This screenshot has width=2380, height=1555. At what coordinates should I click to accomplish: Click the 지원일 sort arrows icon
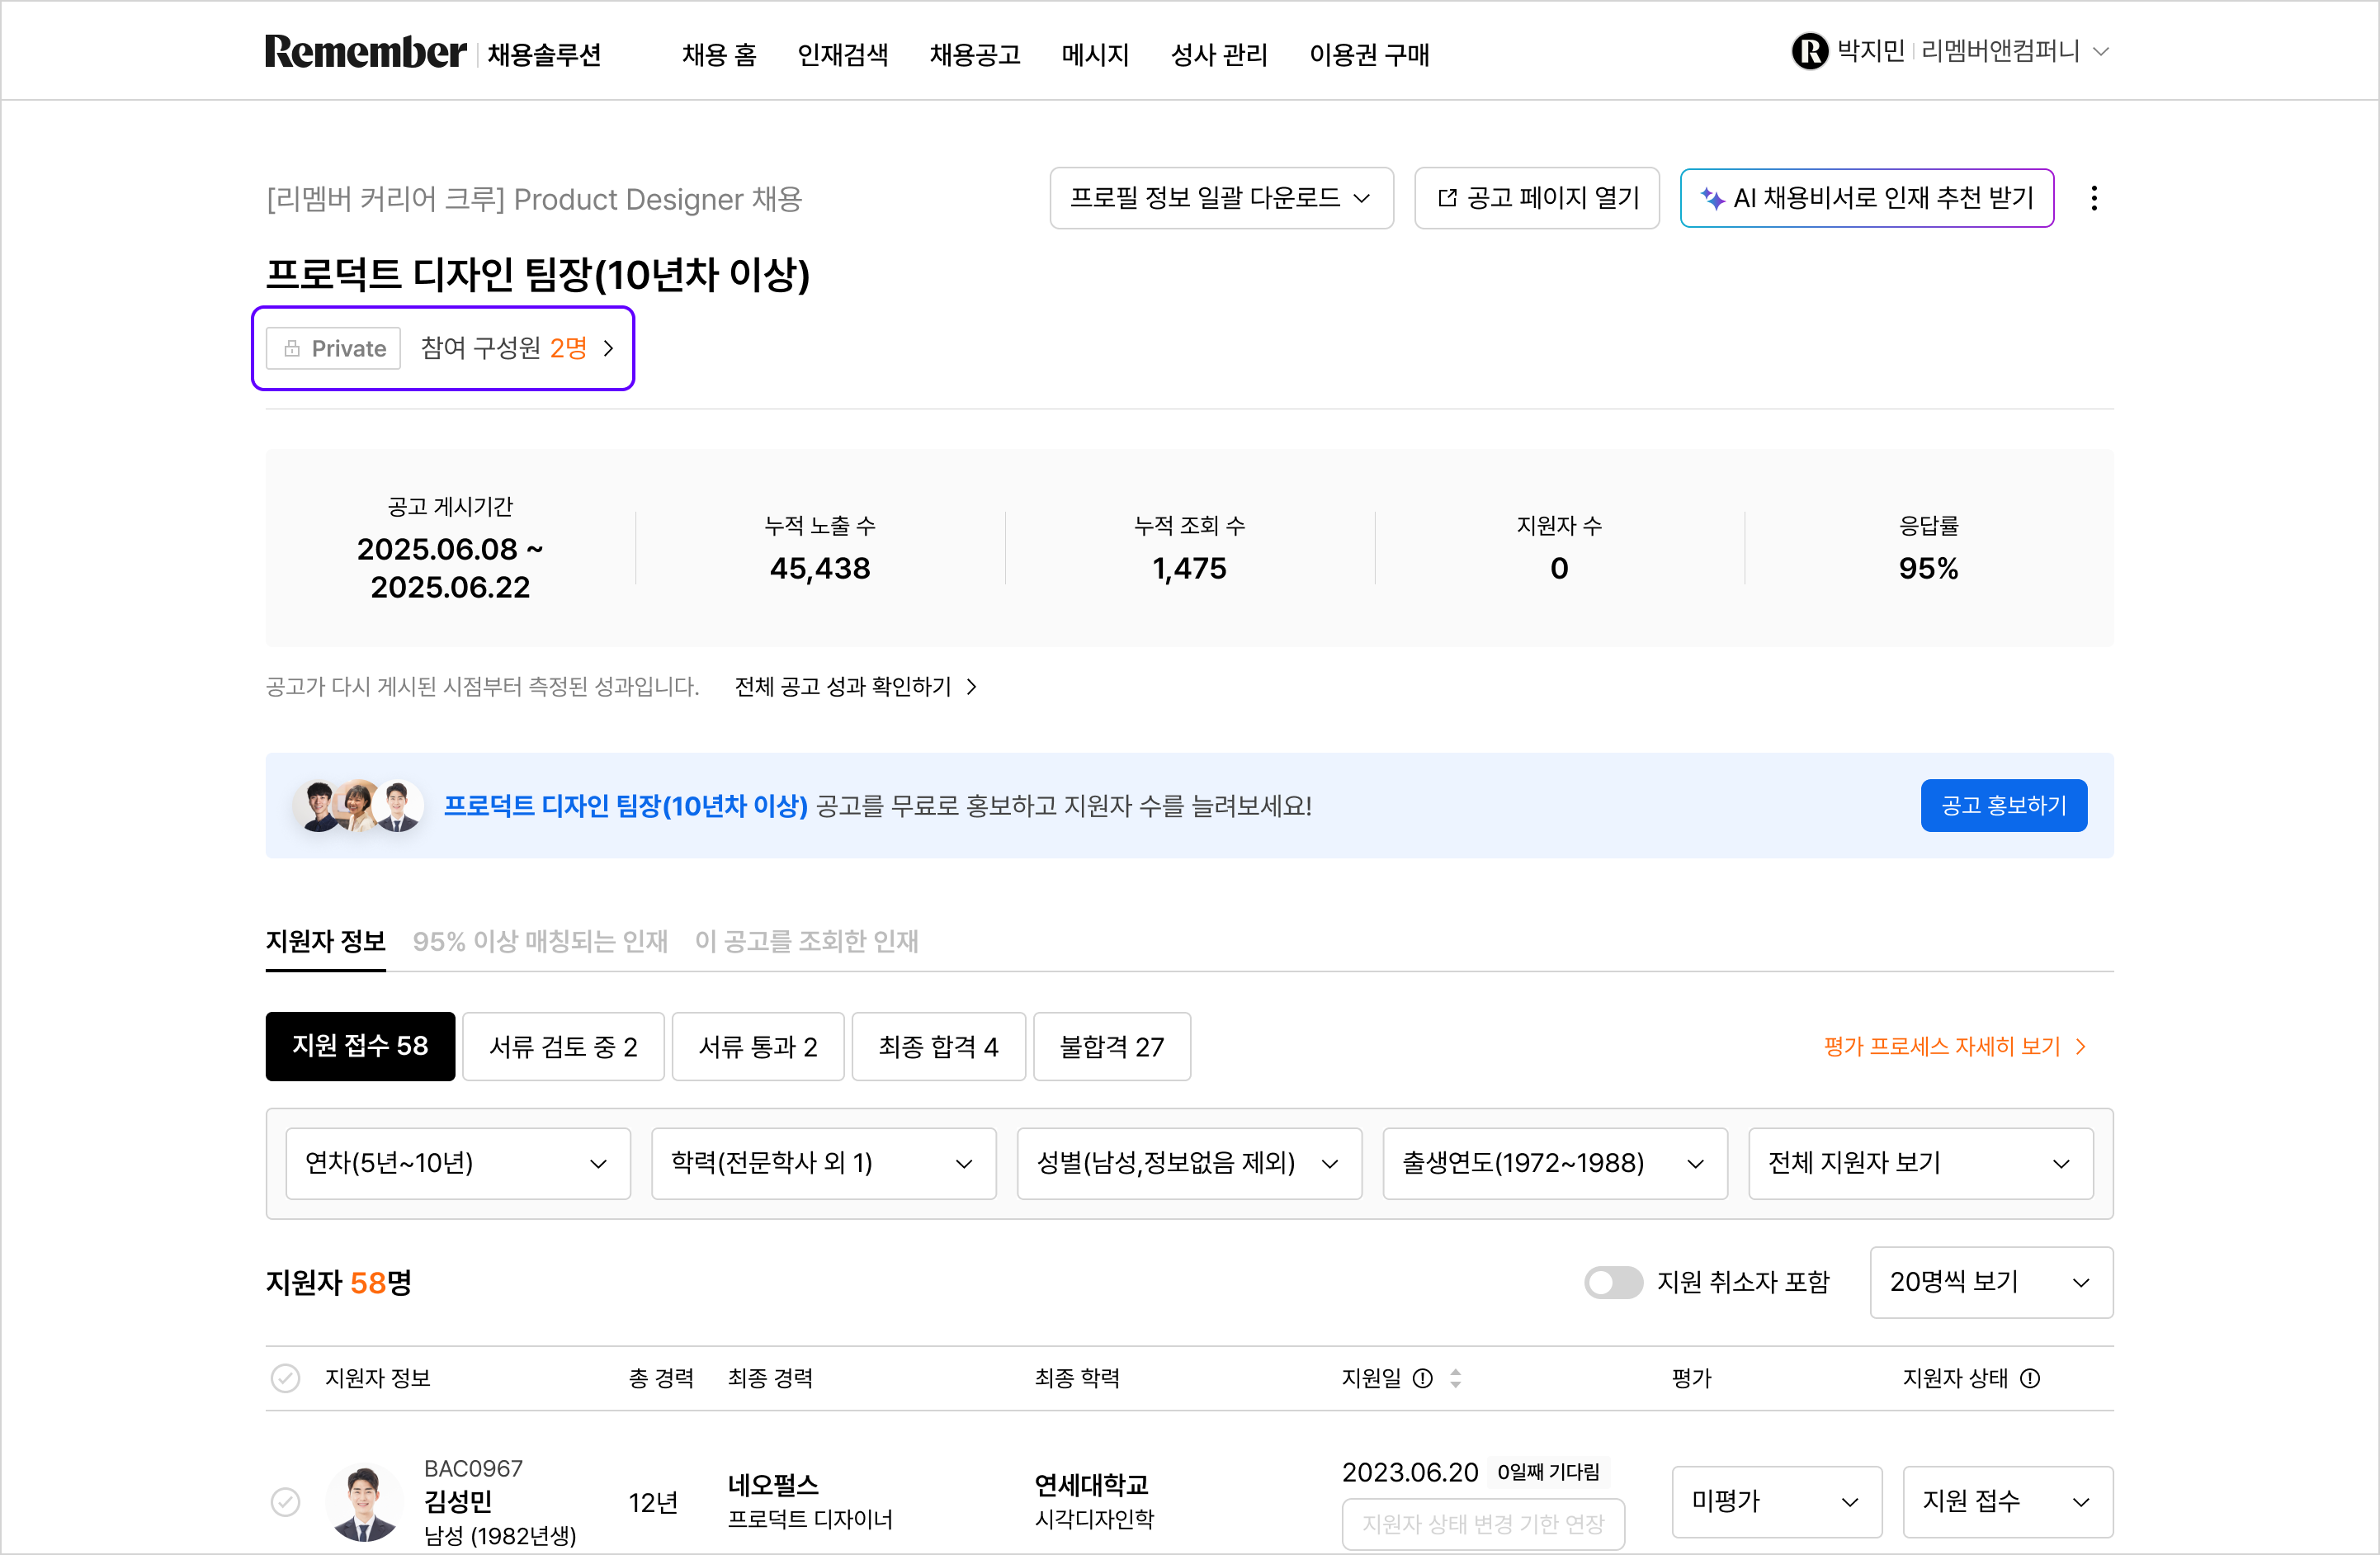coord(1455,1378)
